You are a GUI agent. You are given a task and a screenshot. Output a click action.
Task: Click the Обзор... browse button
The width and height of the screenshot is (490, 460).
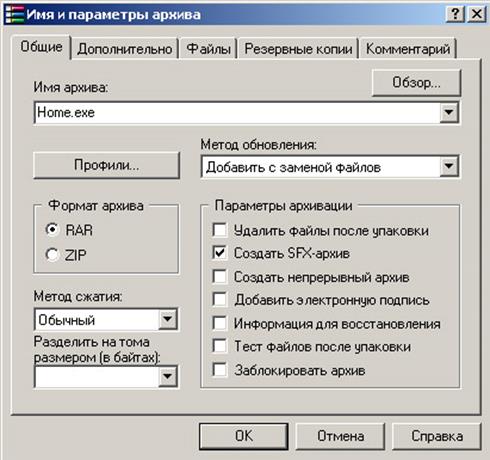pyautogui.click(x=416, y=83)
